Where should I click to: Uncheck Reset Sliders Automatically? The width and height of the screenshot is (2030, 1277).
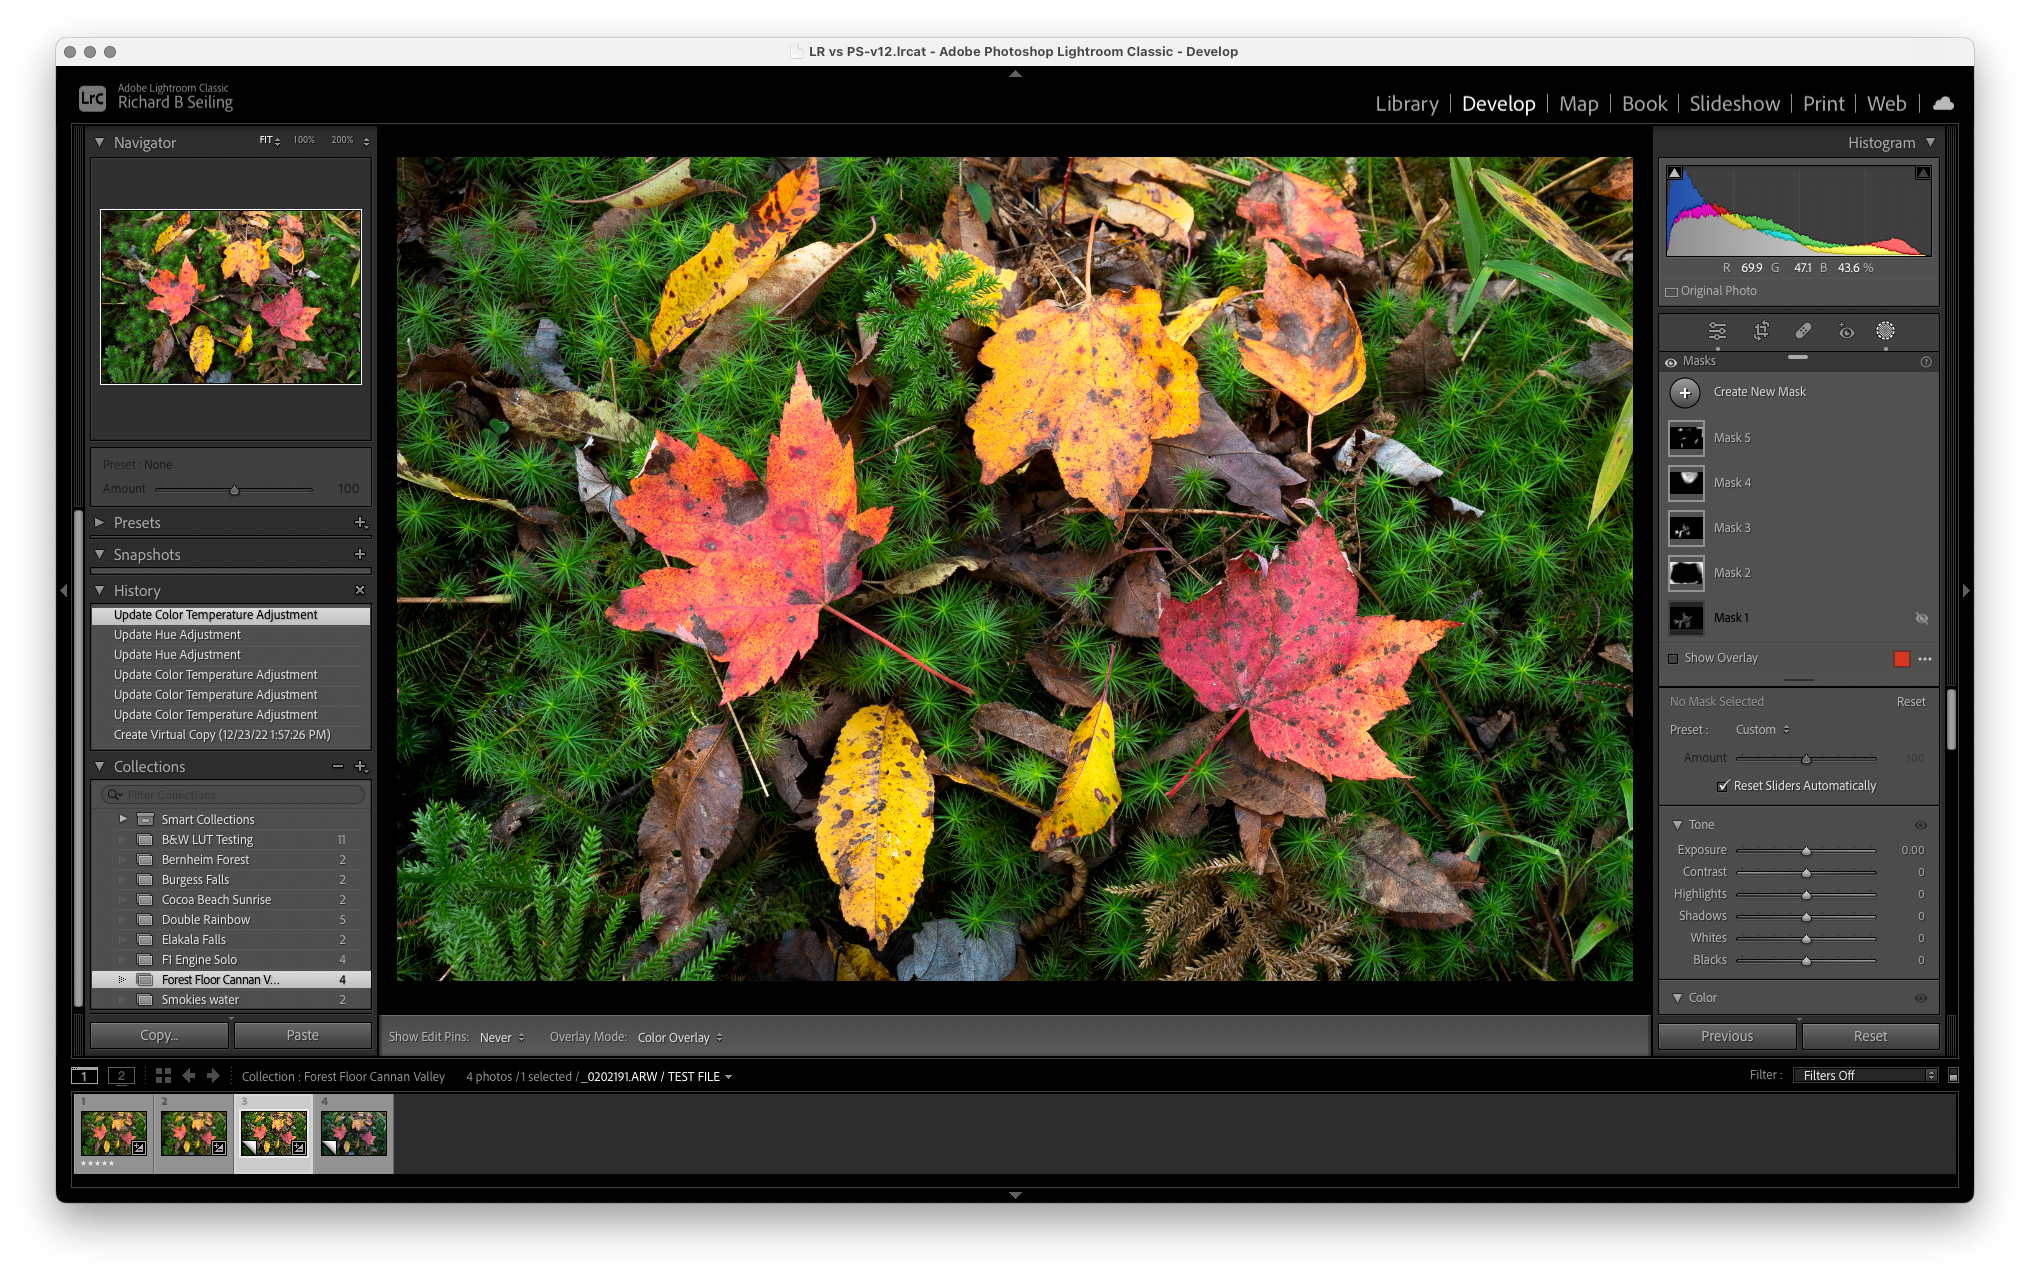coord(1723,786)
